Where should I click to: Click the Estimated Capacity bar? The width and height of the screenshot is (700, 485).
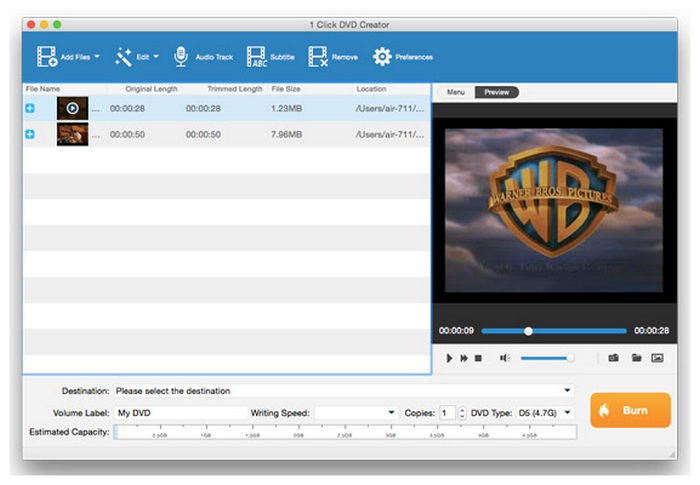[x=345, y=432]
